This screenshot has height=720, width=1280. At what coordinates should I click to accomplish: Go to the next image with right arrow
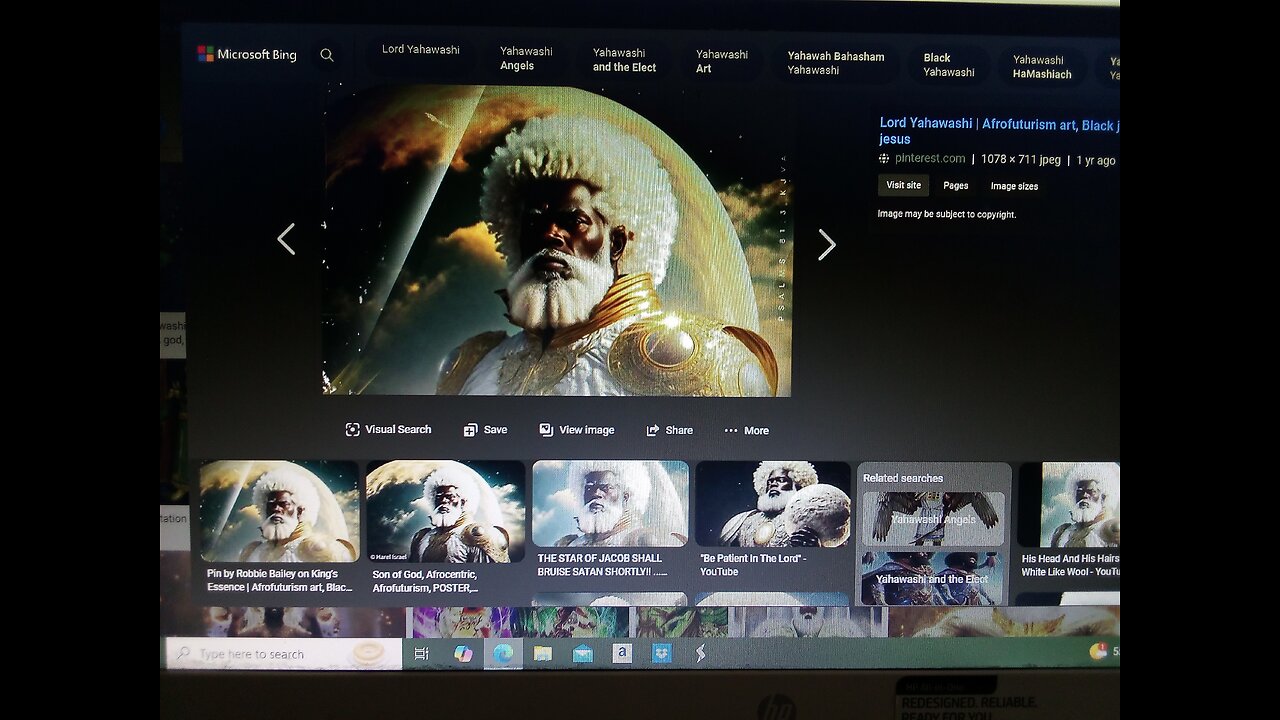click(x=826, y=244)
